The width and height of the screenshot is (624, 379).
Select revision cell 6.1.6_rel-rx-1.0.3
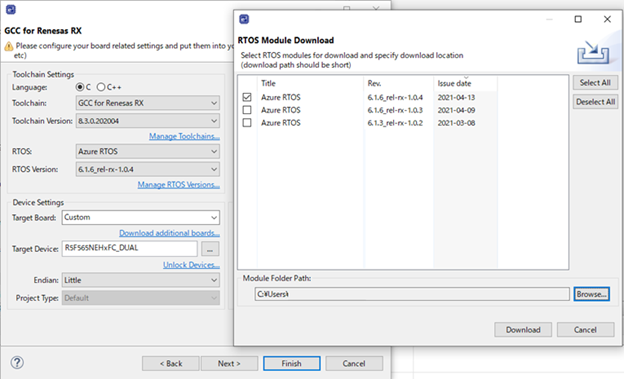[395, 110]
